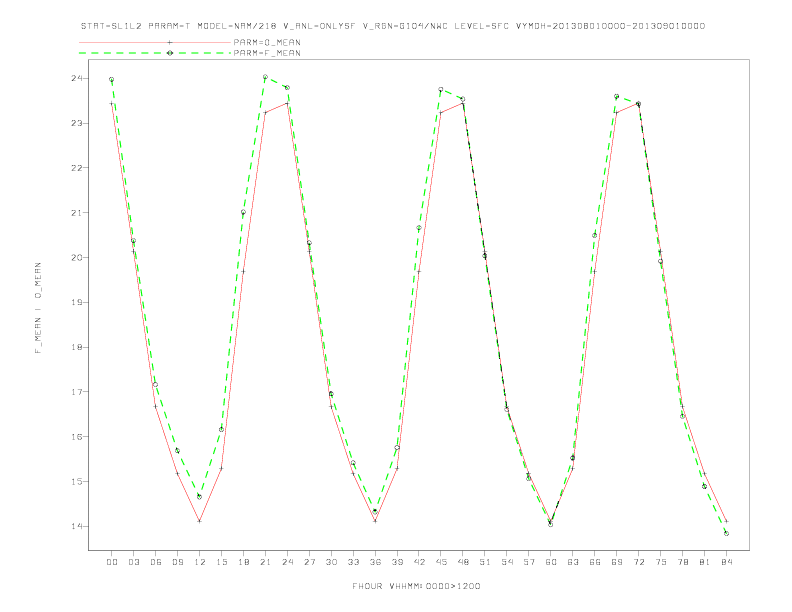Click x-axis forecast hour label 39
Screen dimensions: 792x612
[398, 562]
